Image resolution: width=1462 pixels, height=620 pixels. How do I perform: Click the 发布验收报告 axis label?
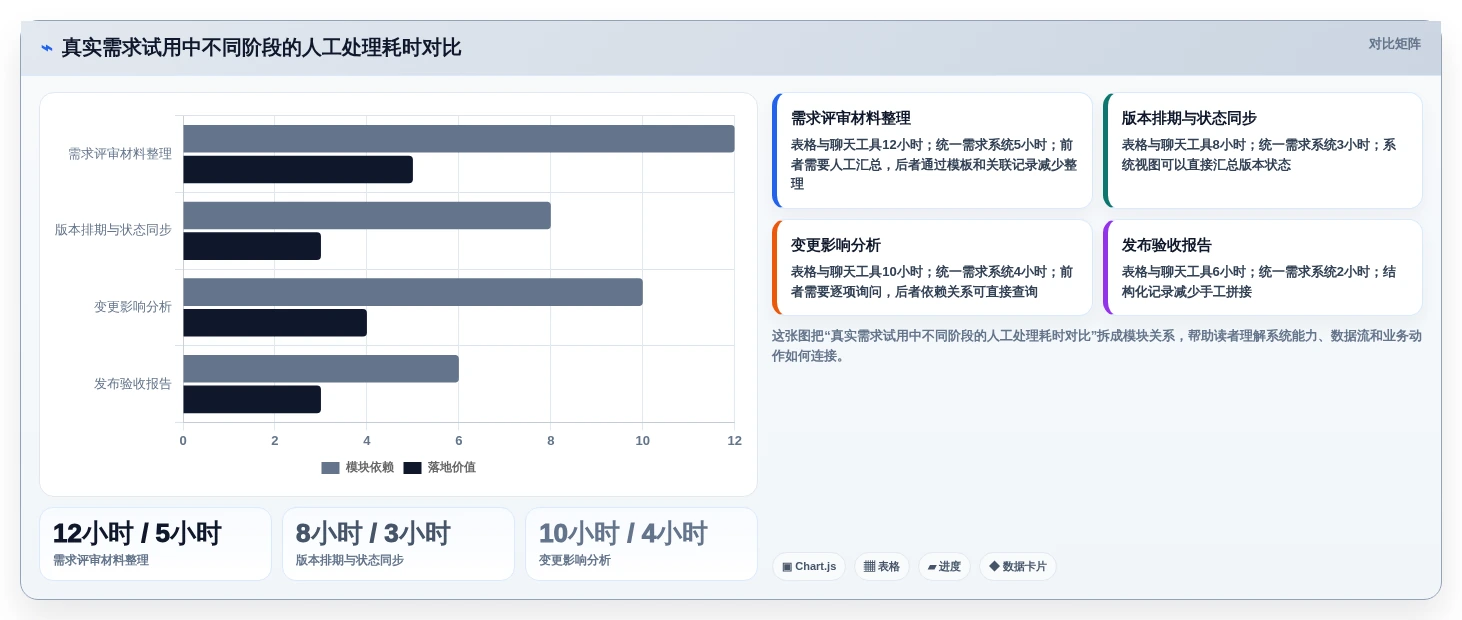[x=133, y=384]
